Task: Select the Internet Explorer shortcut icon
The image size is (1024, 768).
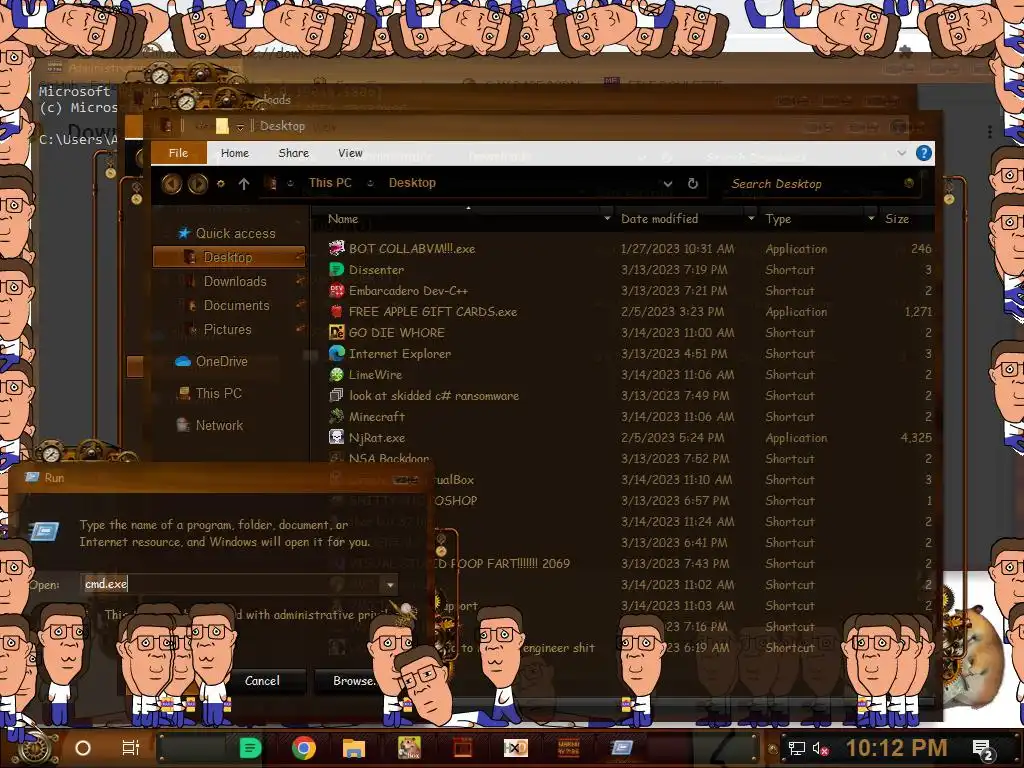Action: point(336,353)
